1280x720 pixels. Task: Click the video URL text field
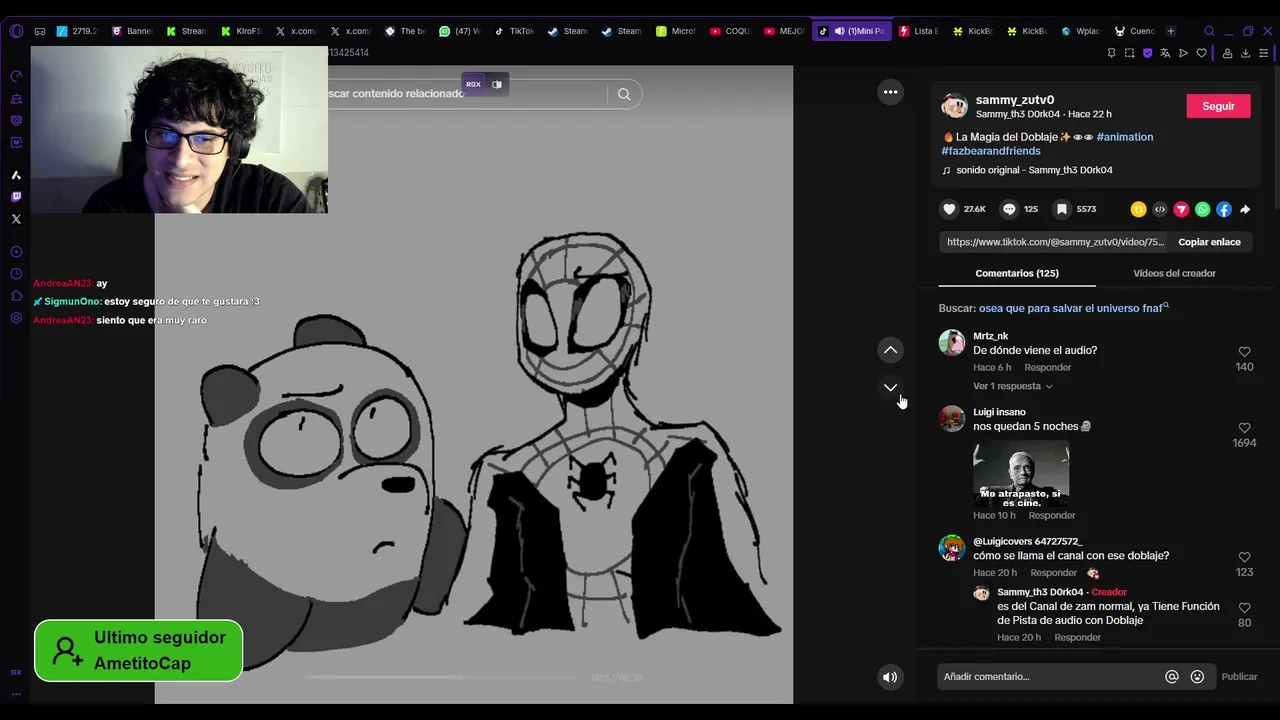tap(1056, 242)
